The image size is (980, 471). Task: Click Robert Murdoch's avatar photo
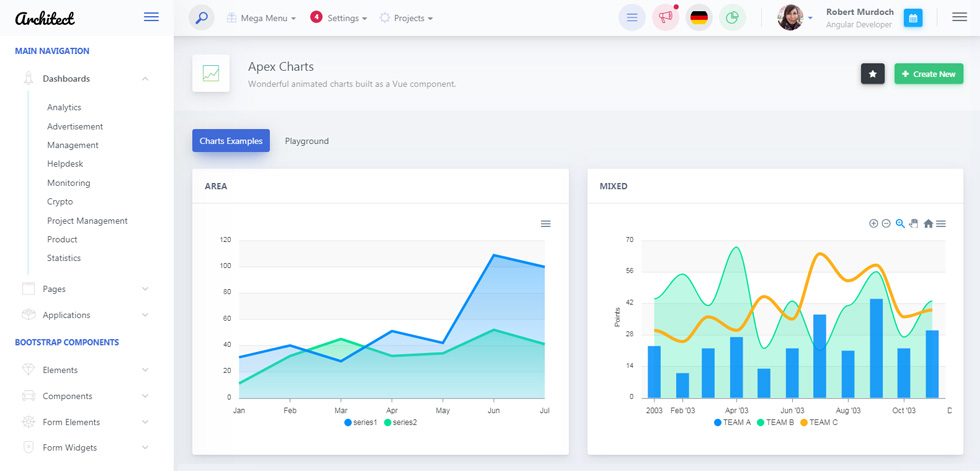click(x=790, y=17)
